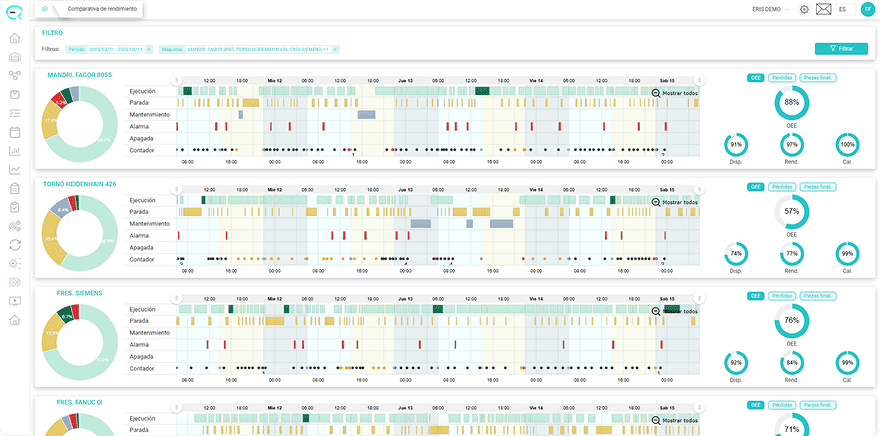Remove the Periodo filter chip
The height and width of the screenshot is (436, 880).
coord(148,49)
